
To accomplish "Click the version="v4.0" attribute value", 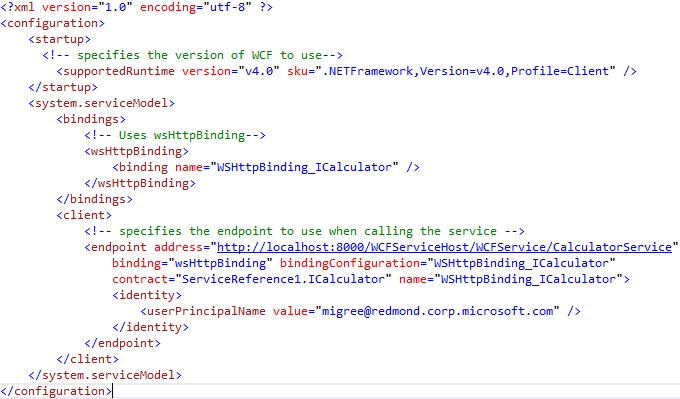I will 258,71.
